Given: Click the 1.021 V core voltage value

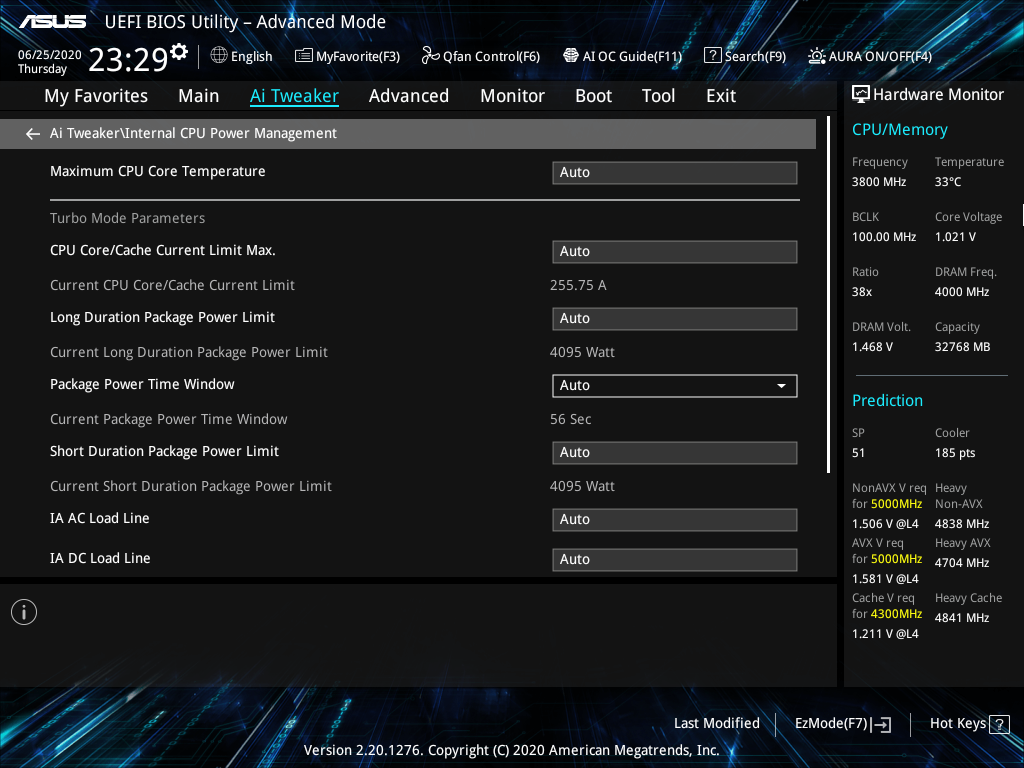Looking at the screenshot, I should pyautogui.click(x=955, y=237).
